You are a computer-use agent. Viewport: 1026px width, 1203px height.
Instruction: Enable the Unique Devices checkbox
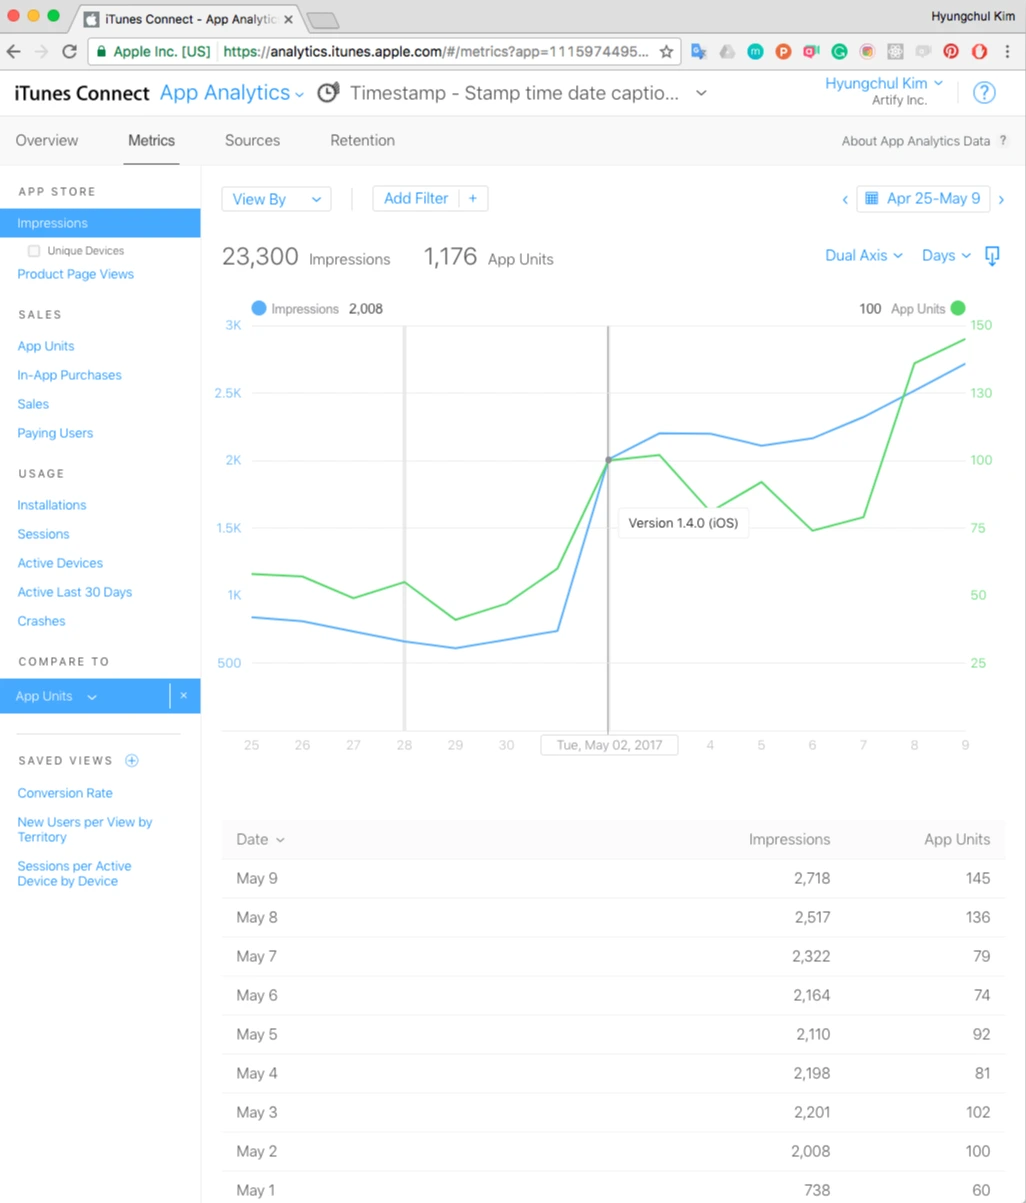pyautogui.click(x=34, y=251)
